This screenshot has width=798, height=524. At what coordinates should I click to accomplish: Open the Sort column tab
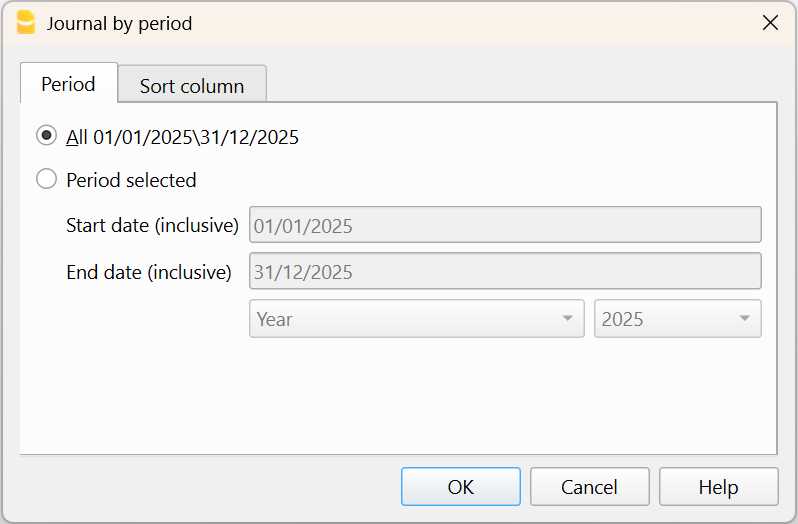coord(192,86)
